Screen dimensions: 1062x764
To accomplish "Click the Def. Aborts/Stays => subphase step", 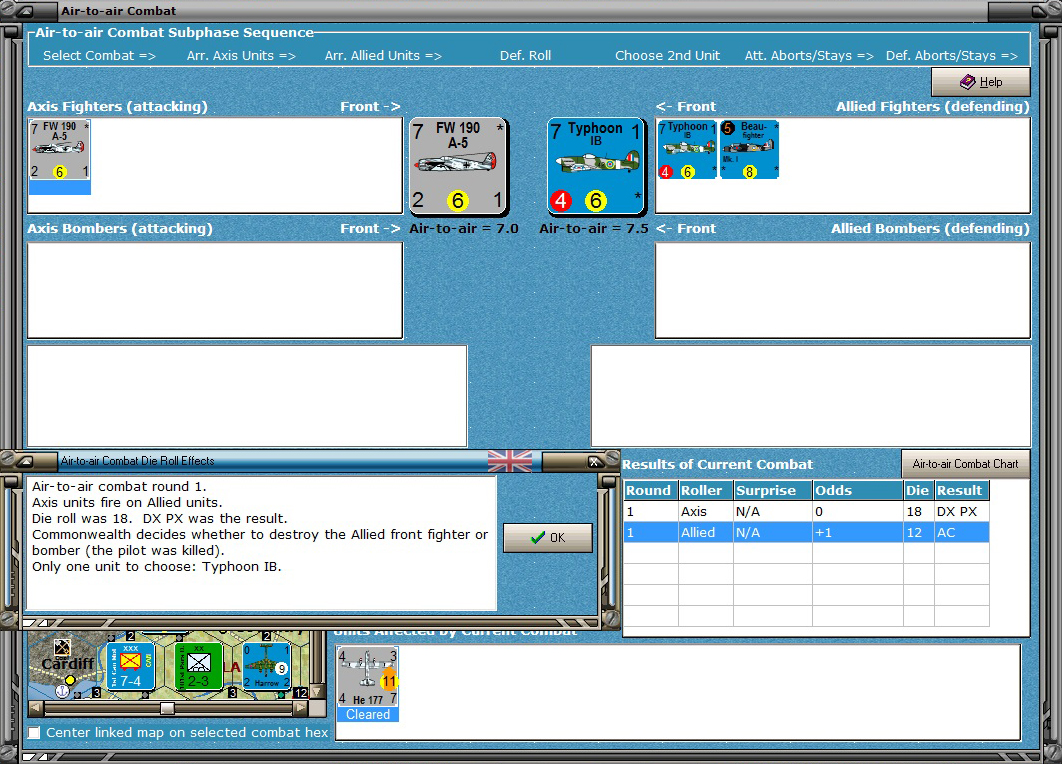I will 952,56.
